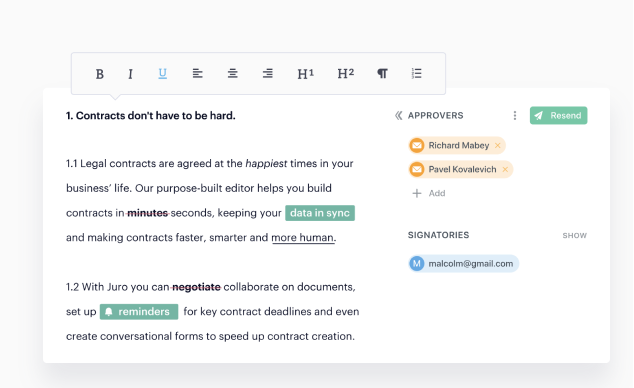Click the APPROVERS section title
634x388 pixels.
tap(435, 116)
